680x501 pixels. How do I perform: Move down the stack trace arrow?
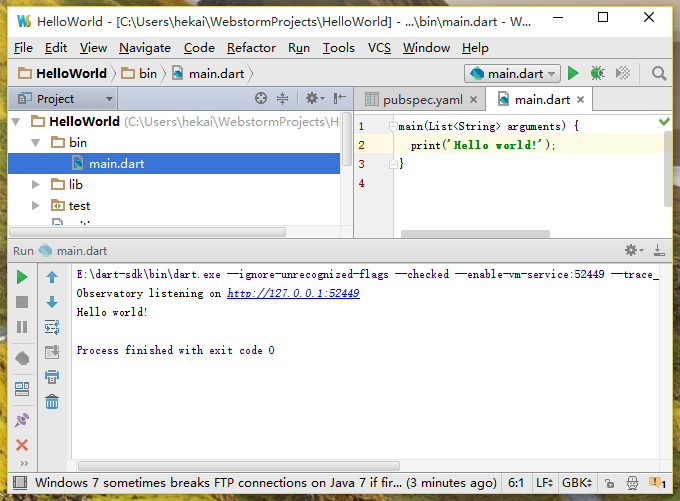[52, 302]
